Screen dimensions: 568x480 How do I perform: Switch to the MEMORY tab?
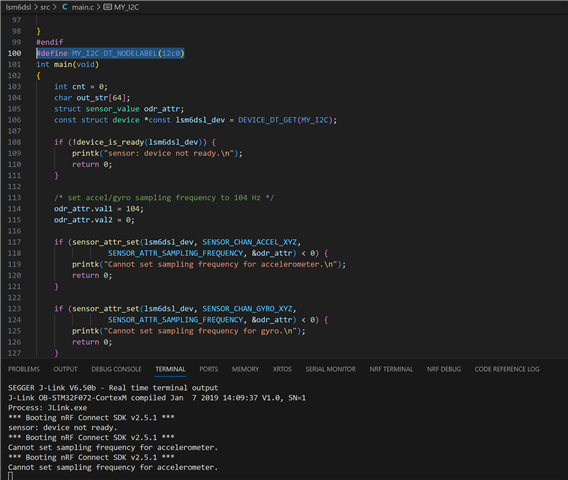pyautogui.click(x=246, y=369)
